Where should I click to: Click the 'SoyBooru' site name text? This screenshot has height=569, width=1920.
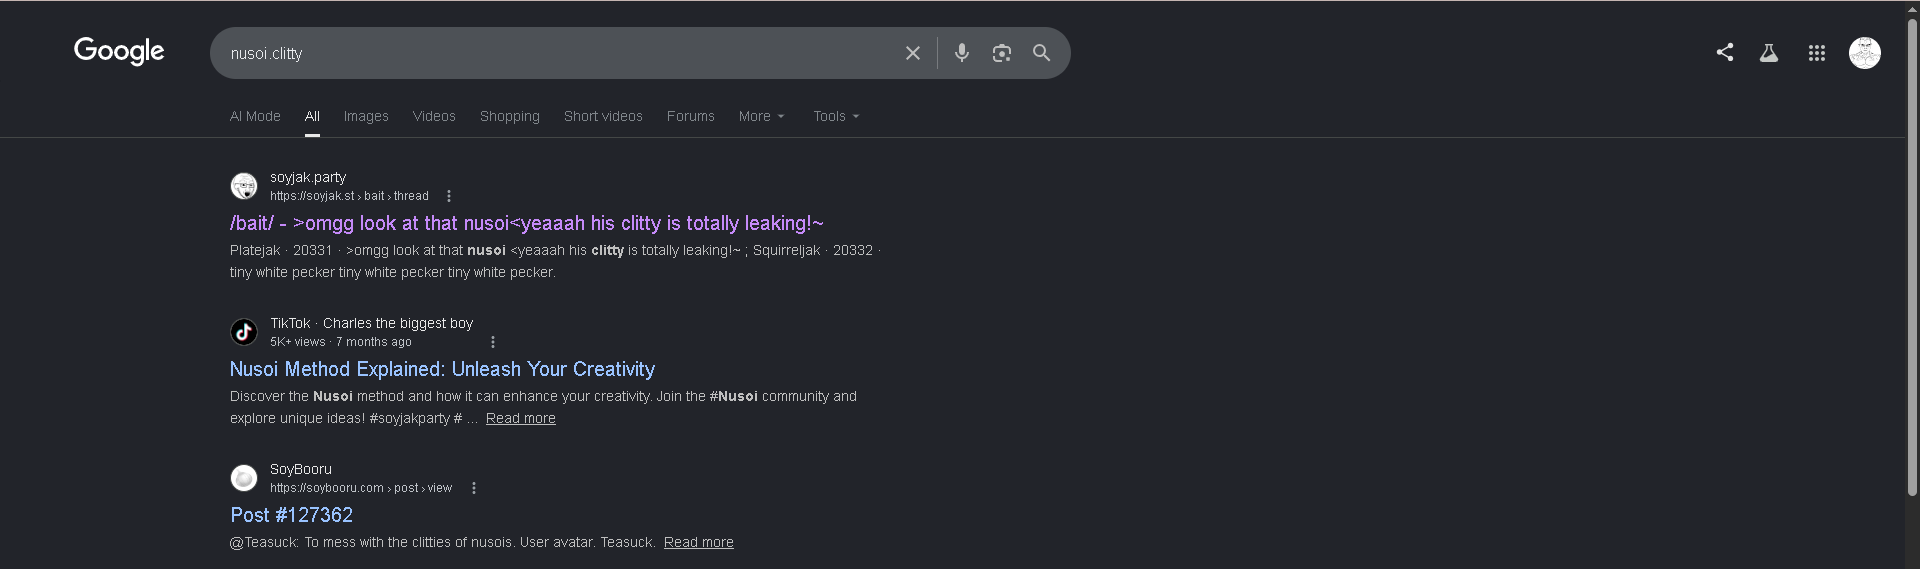point(301,469)
